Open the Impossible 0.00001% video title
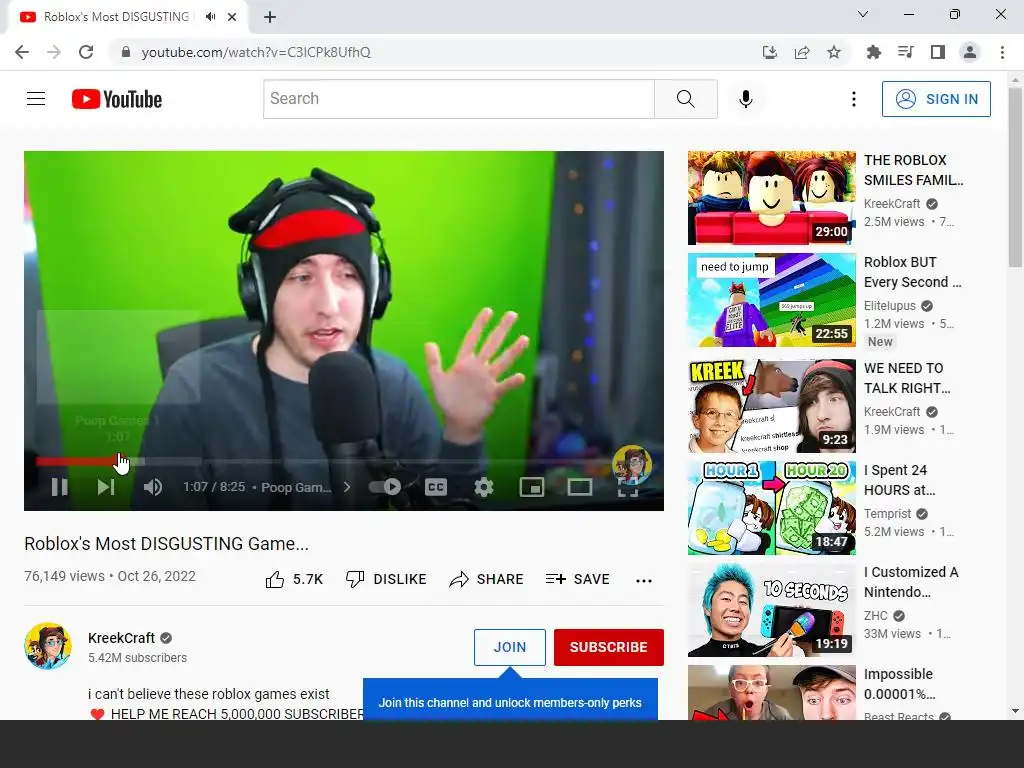 coord(899,684)
